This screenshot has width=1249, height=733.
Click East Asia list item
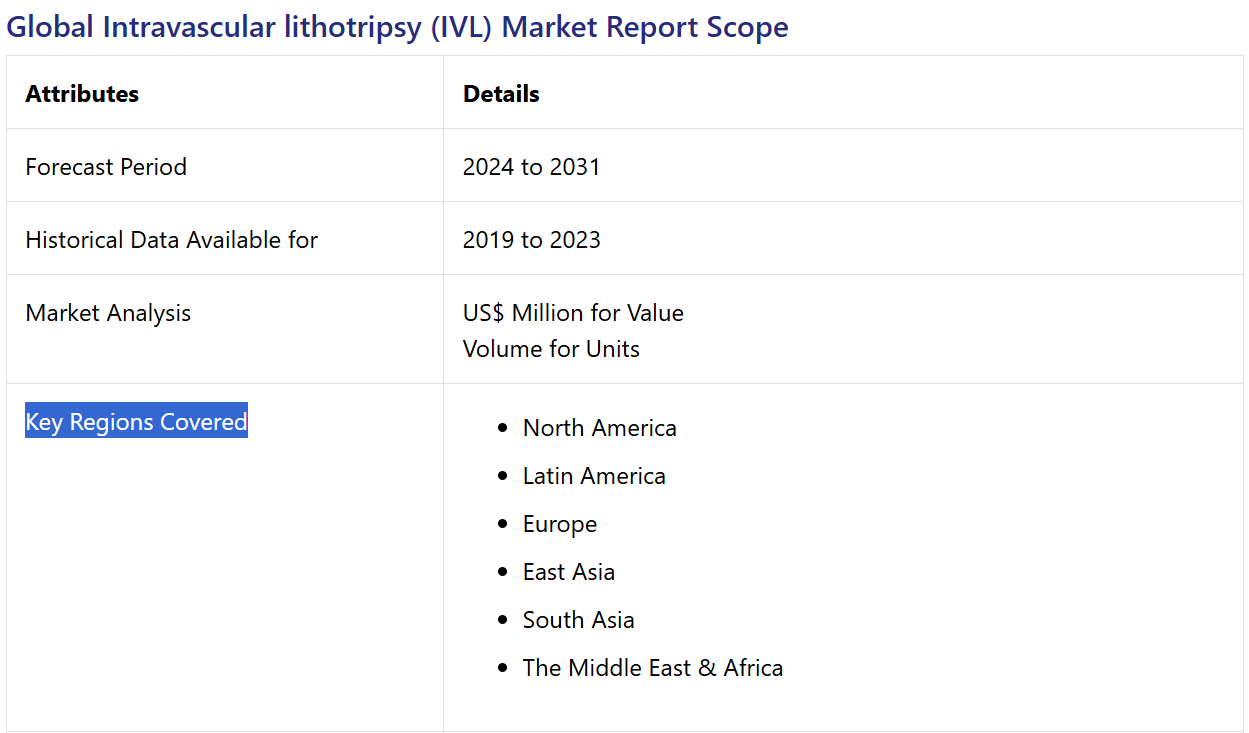point(569,572)
